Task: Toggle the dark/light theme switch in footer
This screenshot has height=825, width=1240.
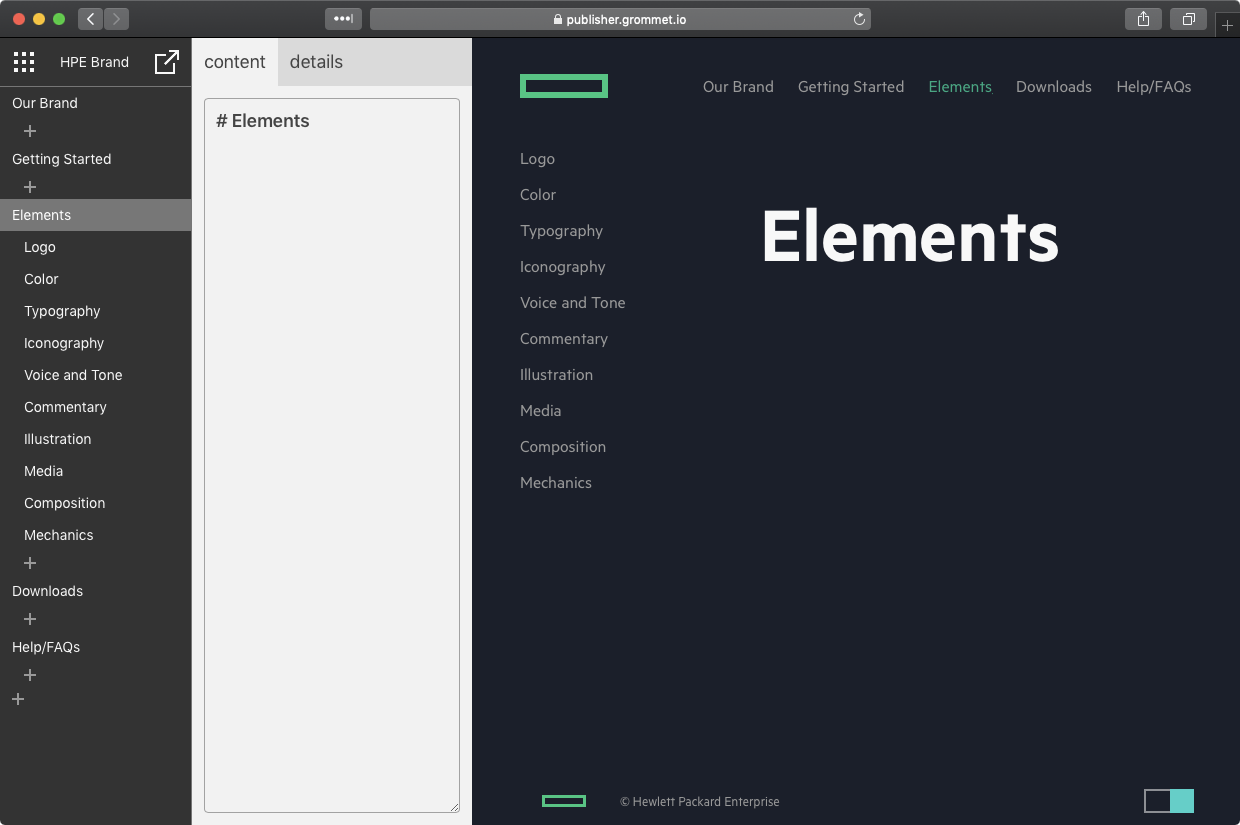Action: tap(1169, 801)
